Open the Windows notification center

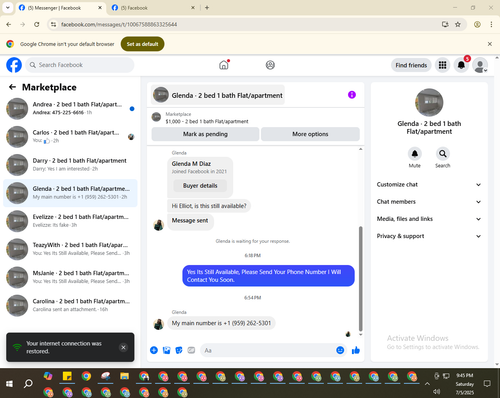487,384
